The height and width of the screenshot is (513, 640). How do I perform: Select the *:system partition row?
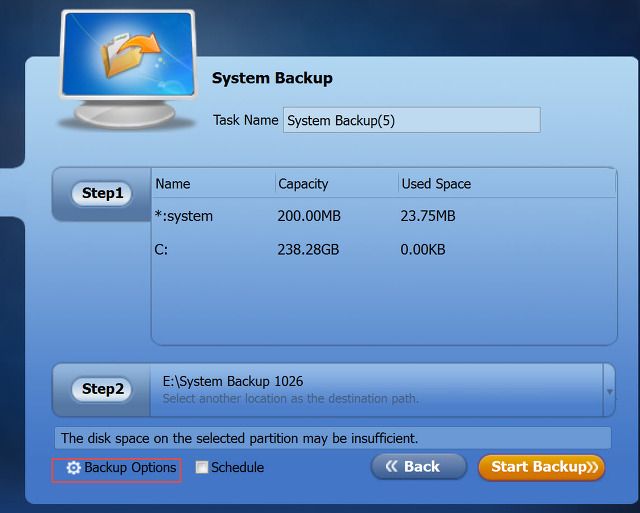coord(384,216)
